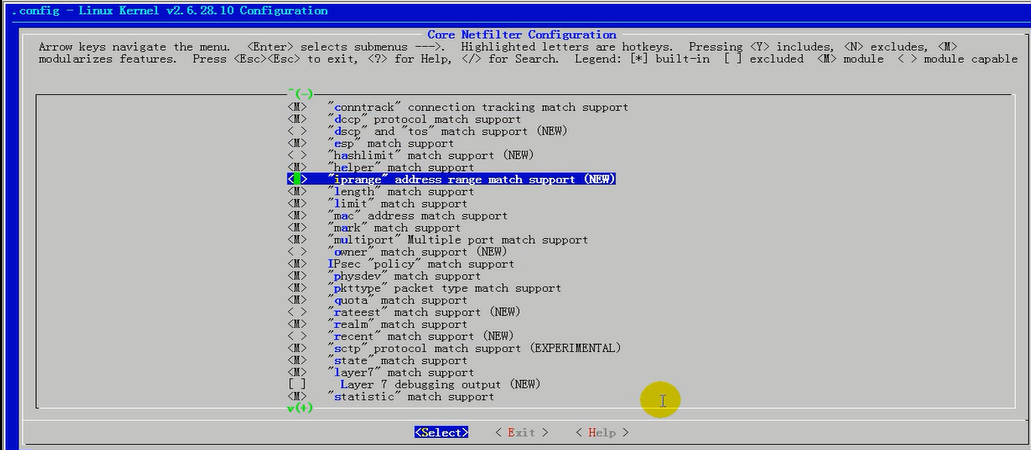The width and height of the screenshot is (1031, 450).
Task: Enable the "dscp" and "tos" match option
Action: (297, 131)
